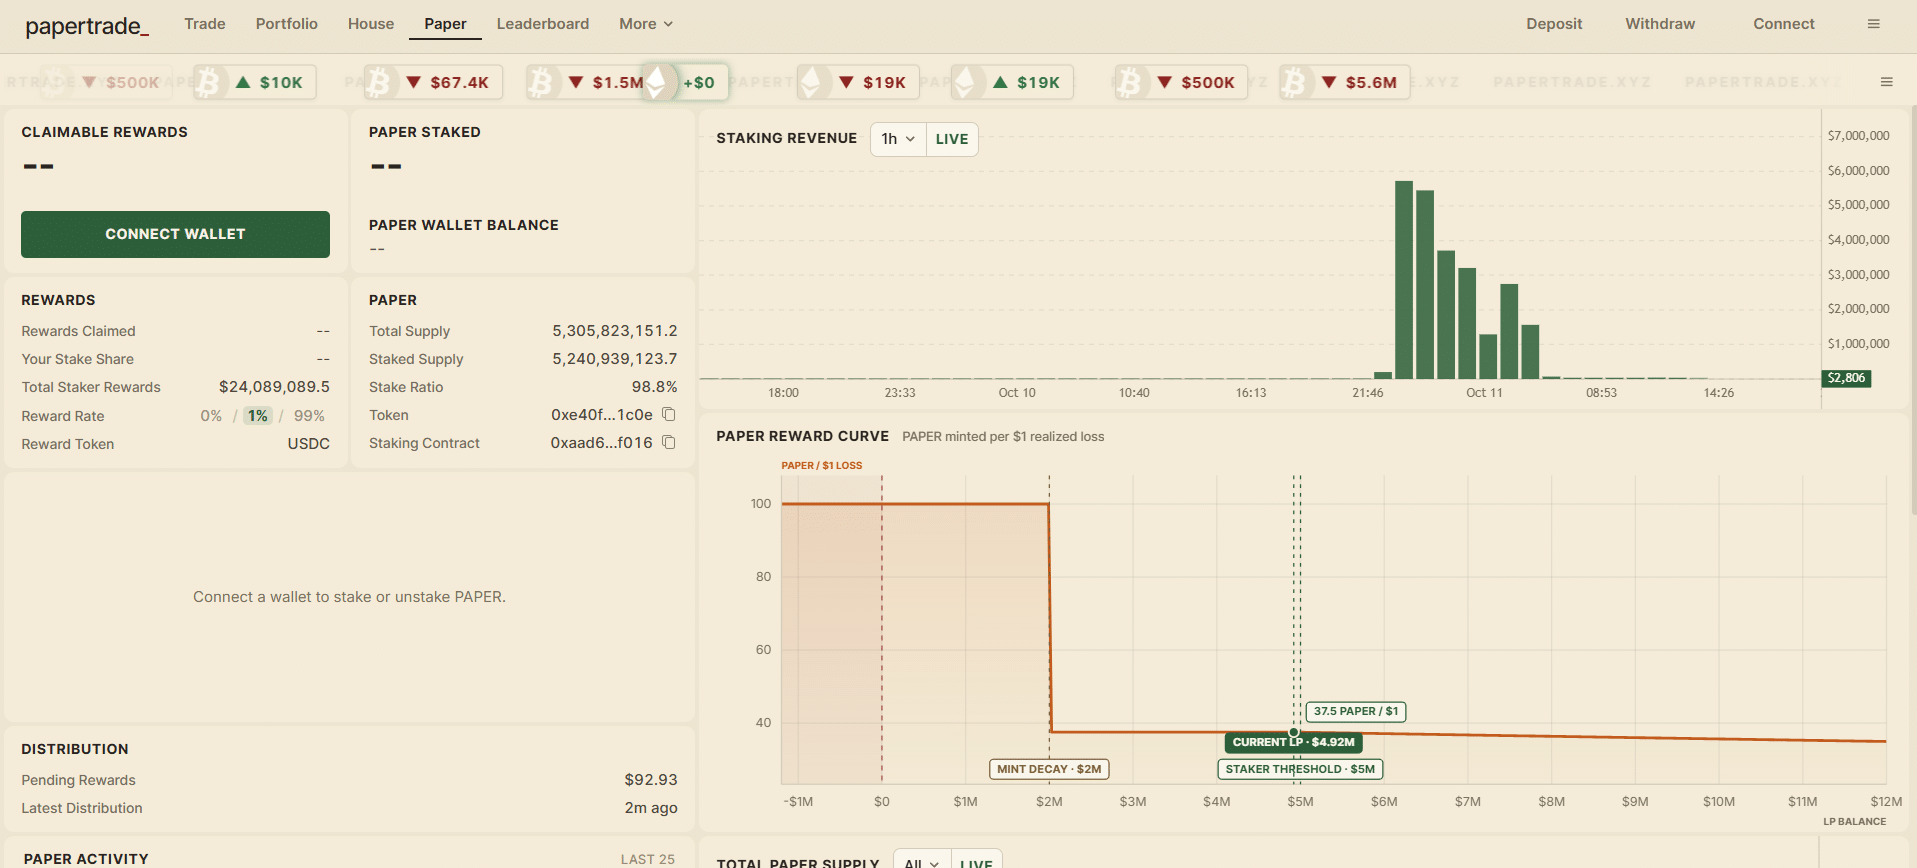The image size is (1917, 868).
Task: Open the Leaderboard tab
Action: point(543,24)
